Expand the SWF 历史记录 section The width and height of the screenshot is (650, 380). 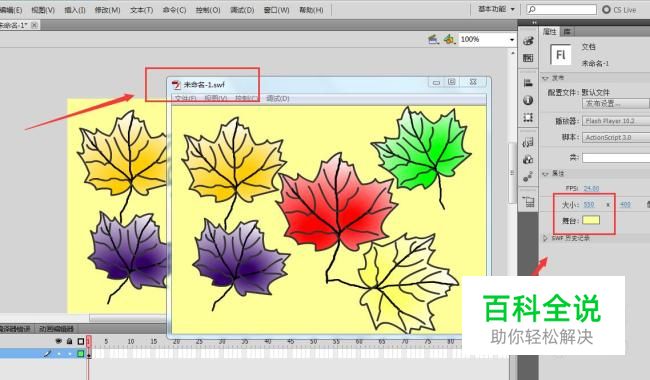click(x=546, y=238)
